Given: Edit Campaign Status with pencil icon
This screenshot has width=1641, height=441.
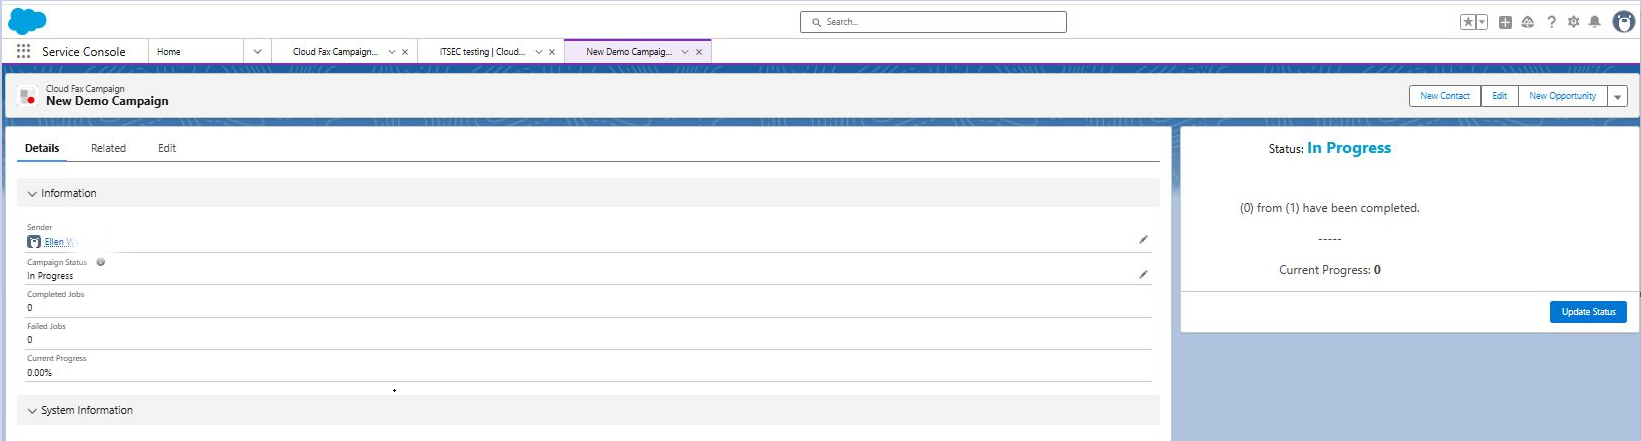Looking at the screenshot, I should [1143, 274].
